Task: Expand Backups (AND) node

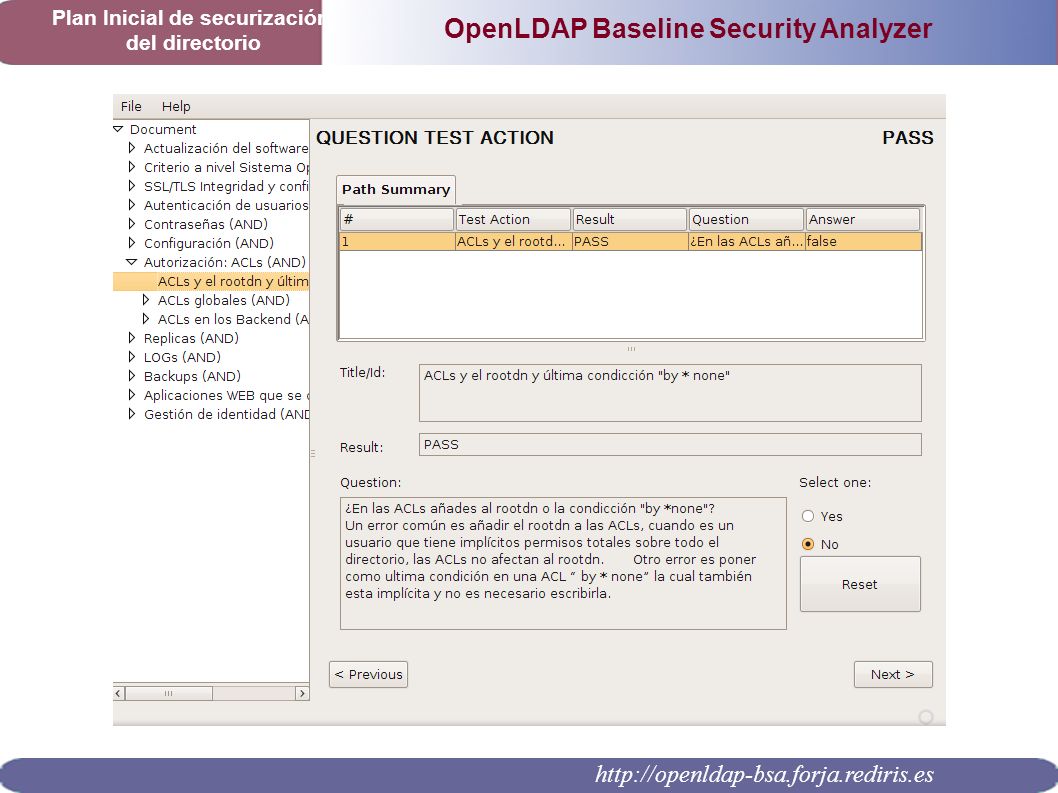Action: tap(132, 375)
